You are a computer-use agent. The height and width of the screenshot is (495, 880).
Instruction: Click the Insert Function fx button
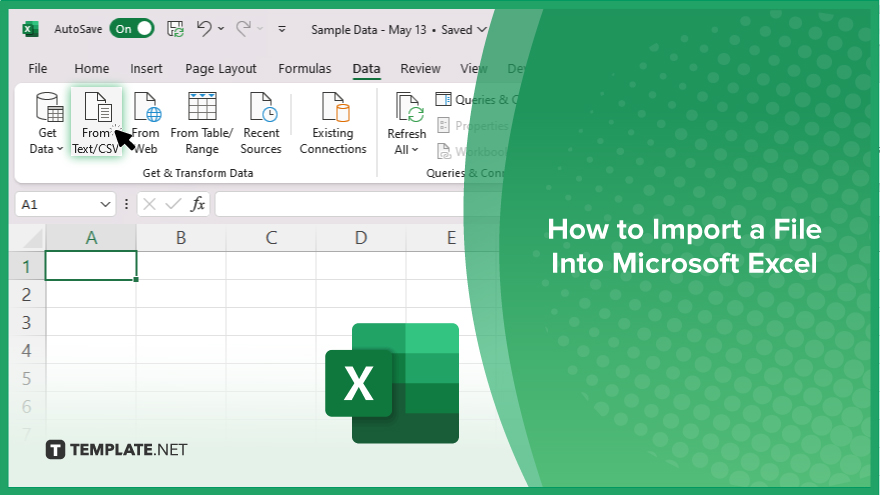point(198,204)
